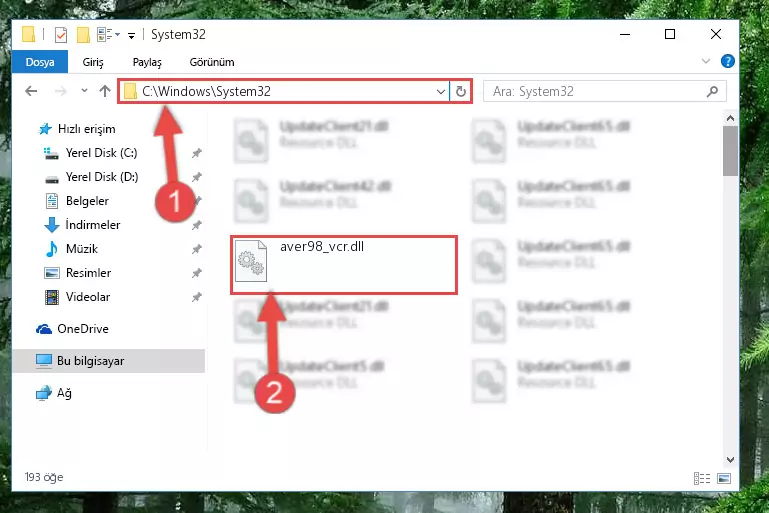This screenshot has width=769, height=513.
Task: Select the aver98_vcr.dll file name
Action: (322, 247)
